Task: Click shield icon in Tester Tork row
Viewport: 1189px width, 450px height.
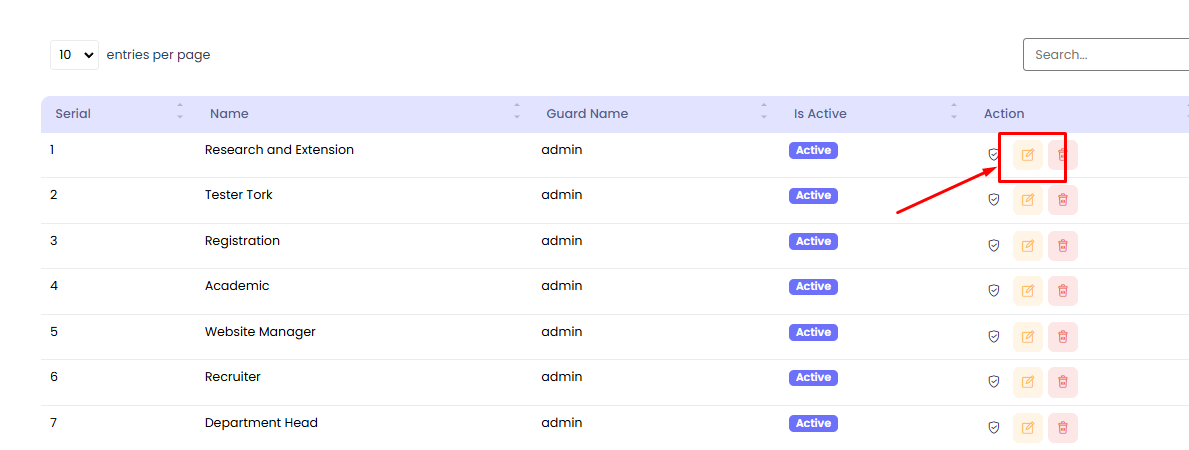Action: tap(993, 200)
